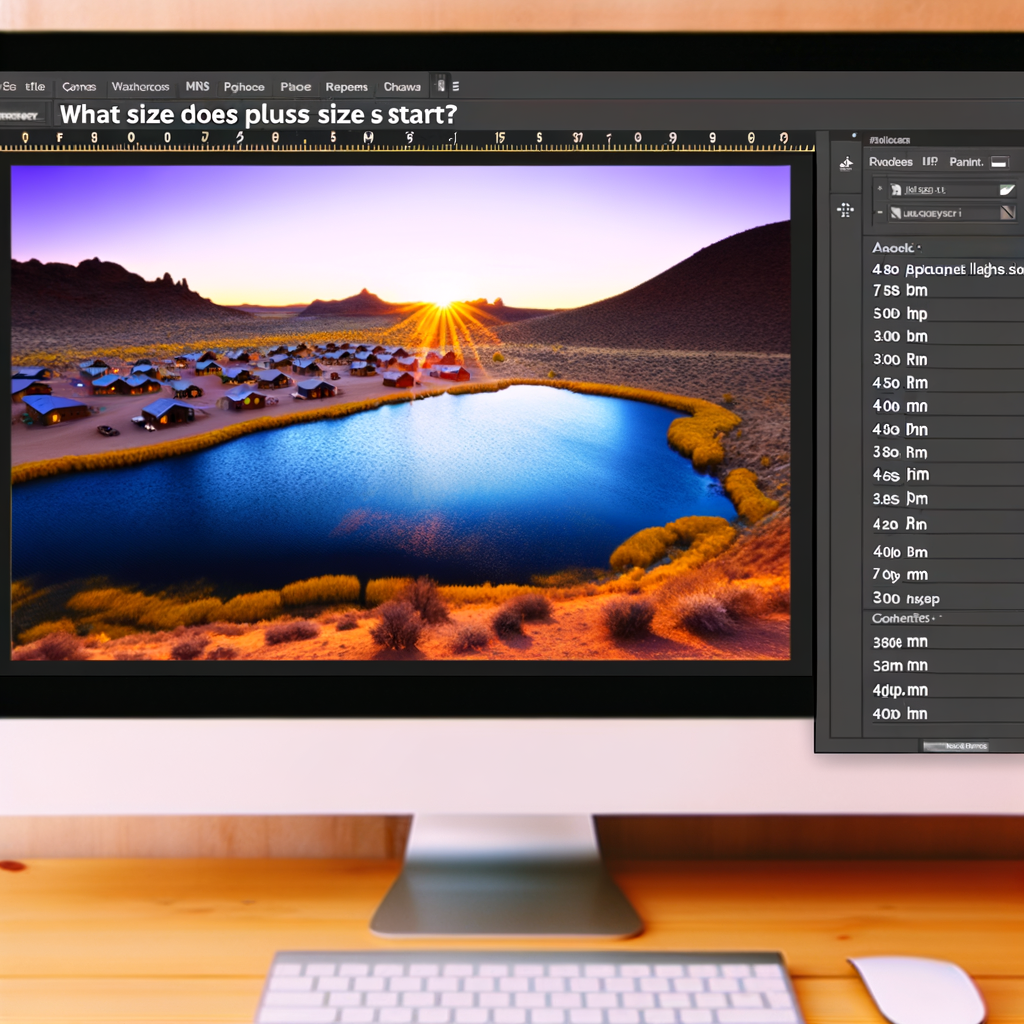Screen dimensions: 1024x1024
Task: Open the Wathercoss menu
Action: click(x=140, y=87)
